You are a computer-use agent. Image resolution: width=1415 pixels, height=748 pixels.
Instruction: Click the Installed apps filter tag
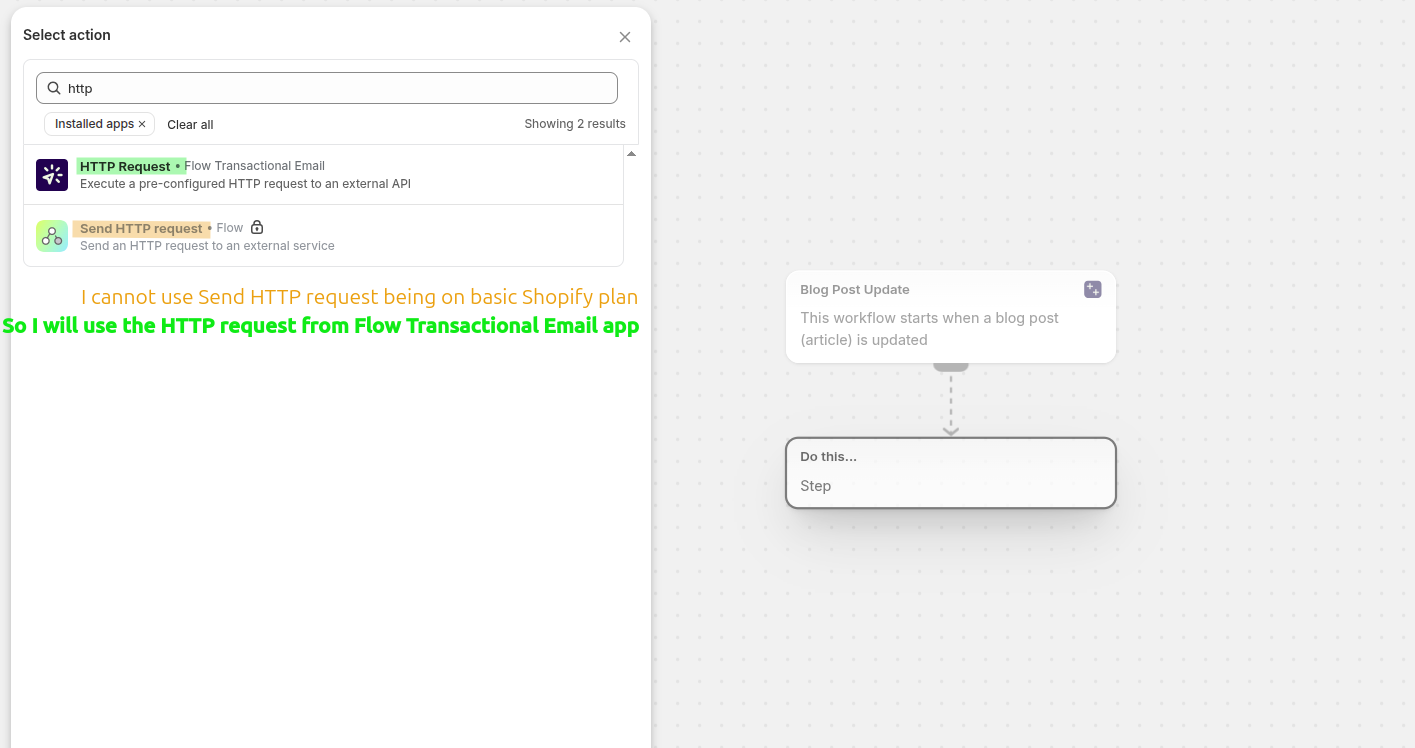point(99,124)
